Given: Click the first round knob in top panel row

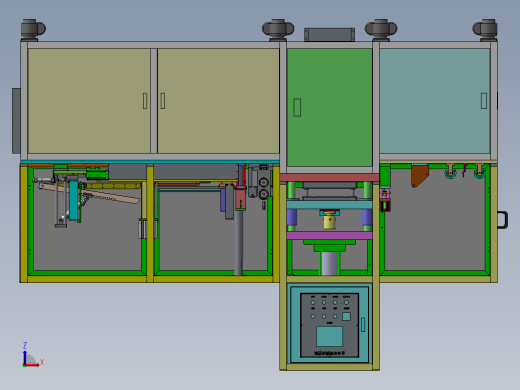Looking at the screenshot, I should pos(313,303).
